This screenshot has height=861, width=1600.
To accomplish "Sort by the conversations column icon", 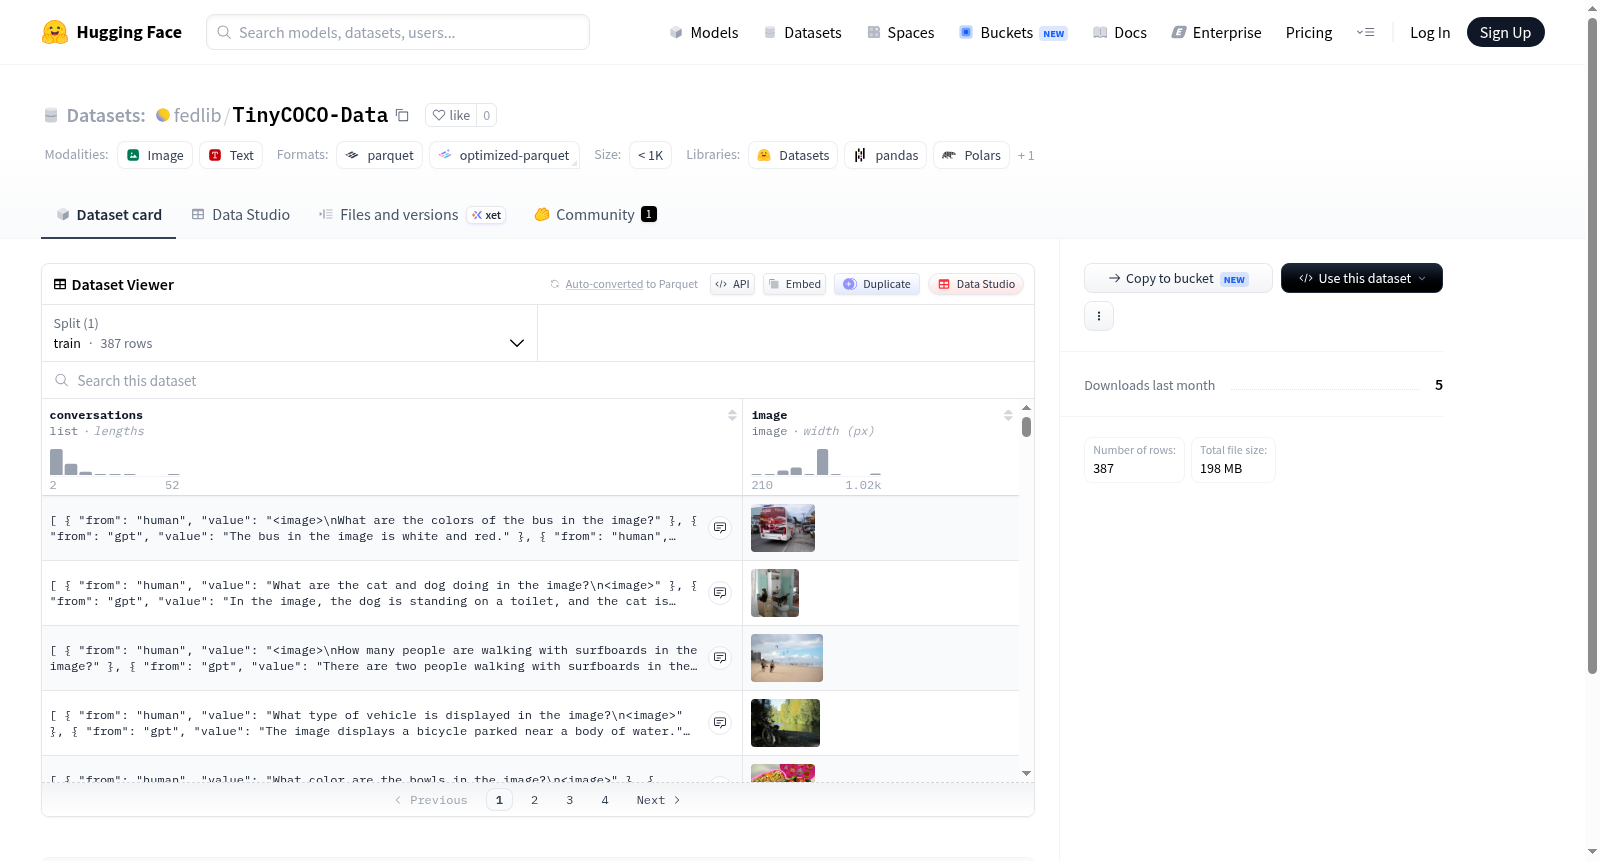I will [732, 415].
